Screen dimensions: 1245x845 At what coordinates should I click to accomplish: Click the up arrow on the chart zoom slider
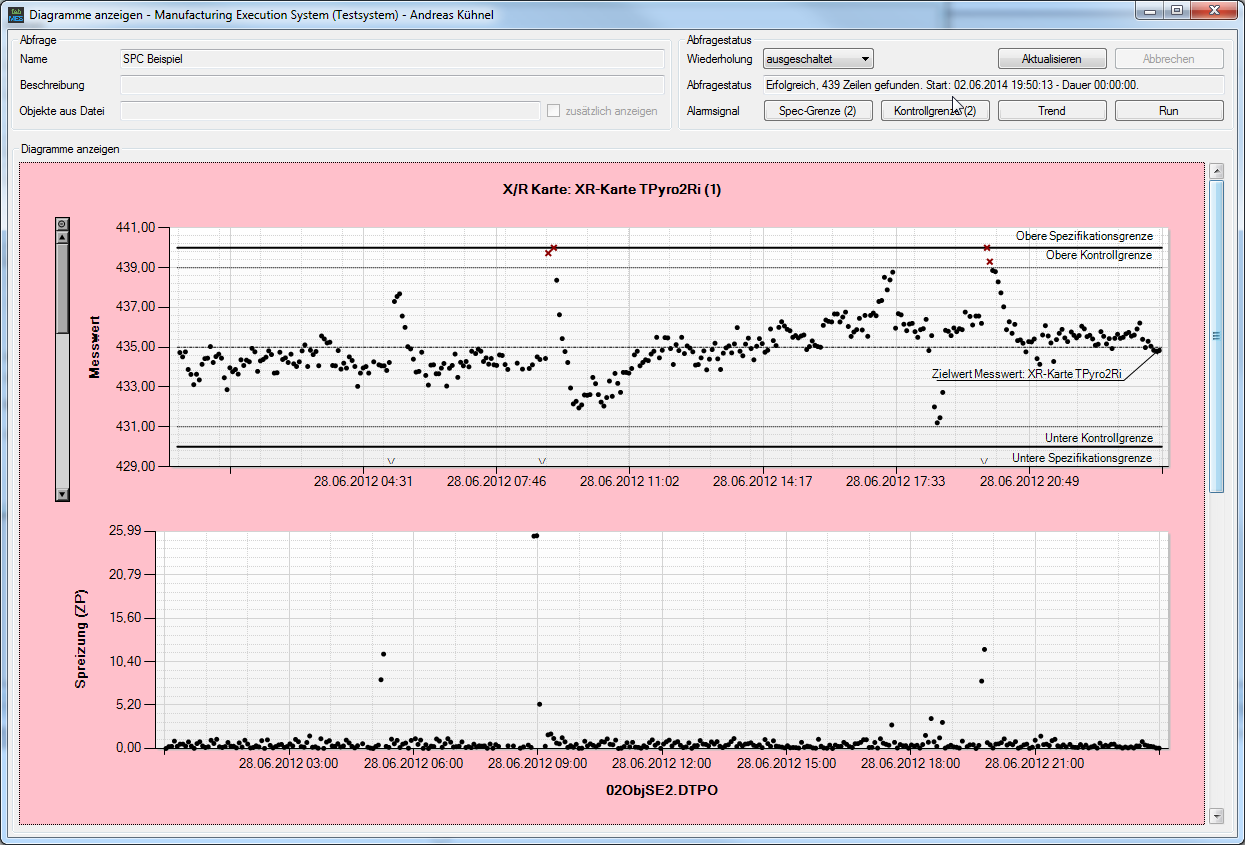(62, 236)
